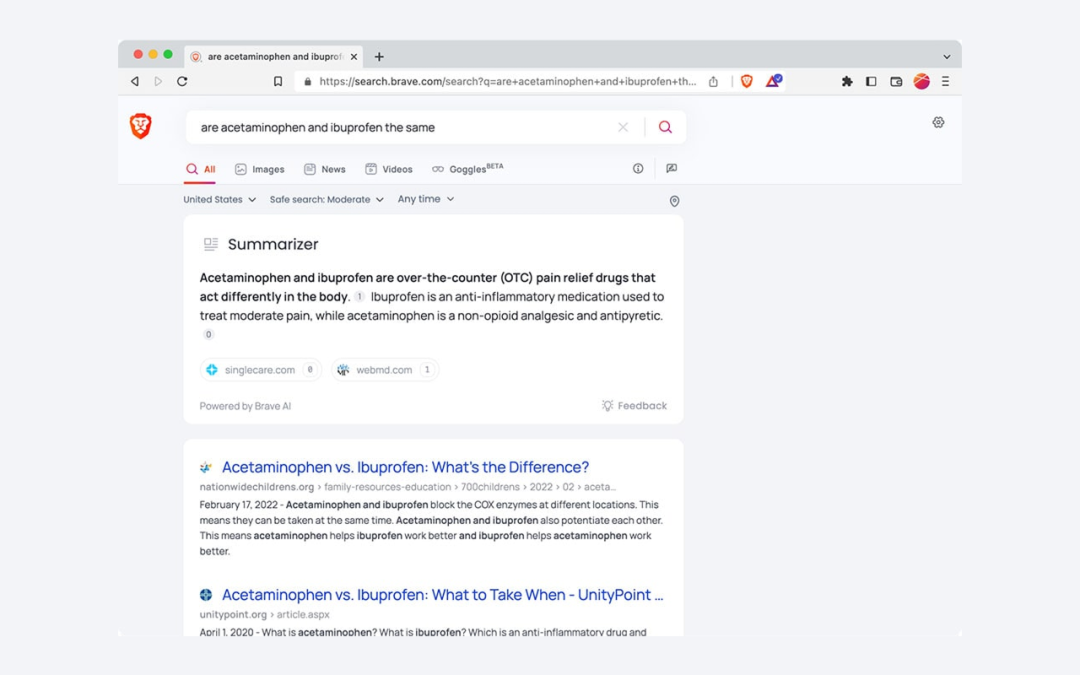Click citation 0 below the summary text
The width and height of the screenshot is (1080, 675).
click(208, 335)
